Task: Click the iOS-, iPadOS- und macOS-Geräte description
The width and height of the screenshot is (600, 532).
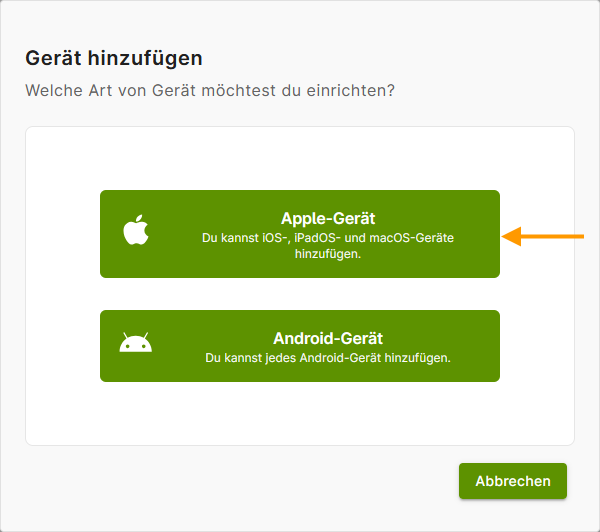Action: pyautogui.click(x=328, y=246)
